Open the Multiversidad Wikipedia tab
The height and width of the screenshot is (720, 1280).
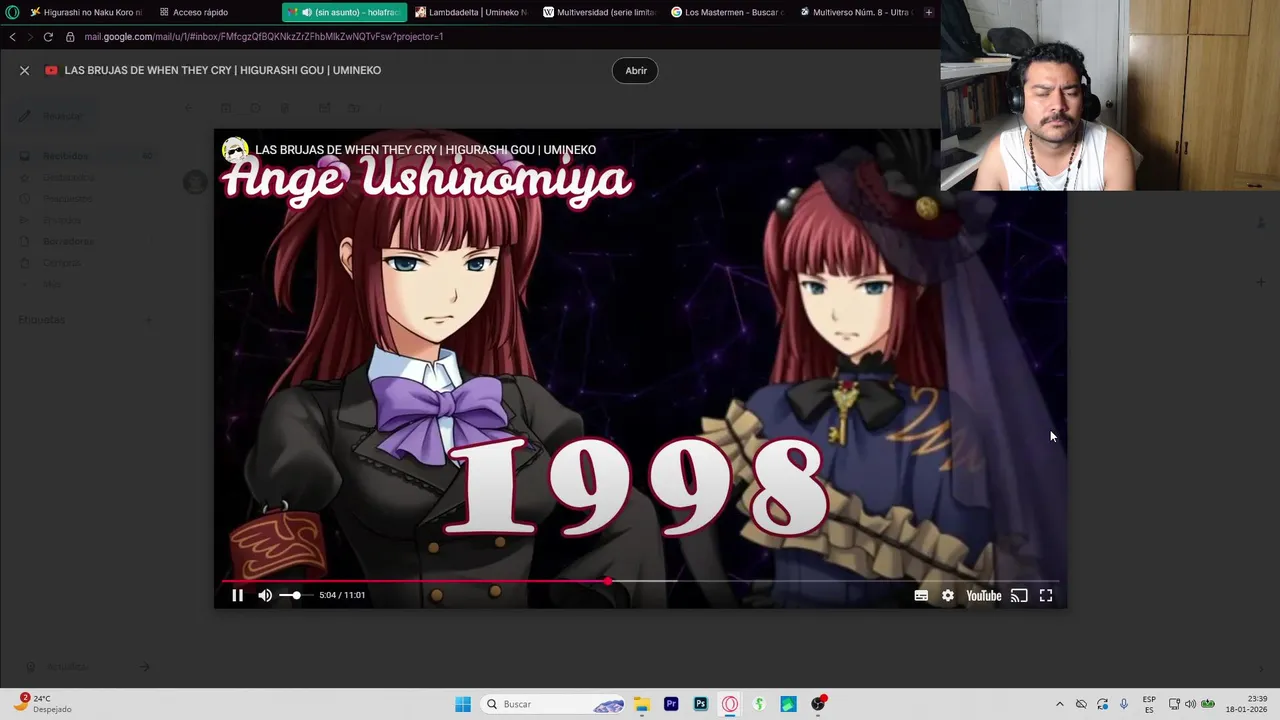click(x=600, y=12)
